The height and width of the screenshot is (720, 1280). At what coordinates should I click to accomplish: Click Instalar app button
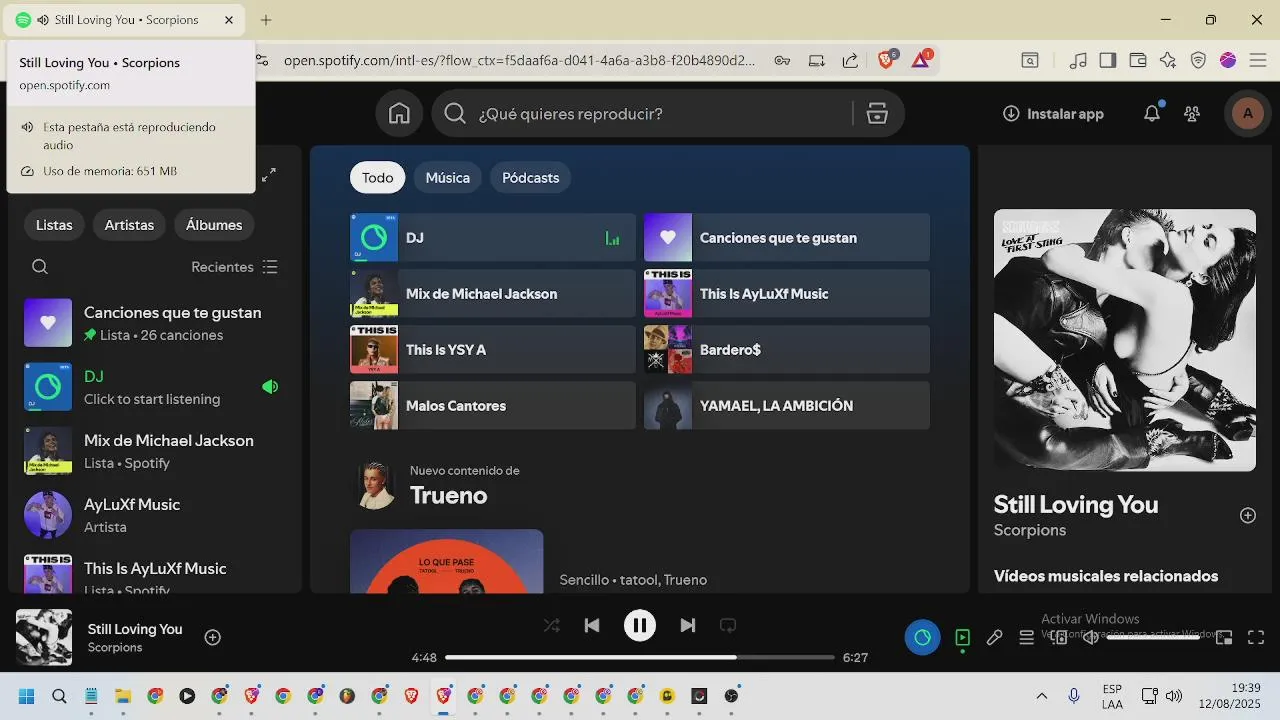point(1053,114)
